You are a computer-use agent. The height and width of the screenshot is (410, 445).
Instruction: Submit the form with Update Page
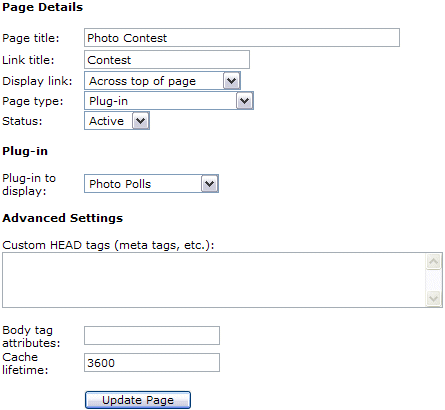[138, 400]
